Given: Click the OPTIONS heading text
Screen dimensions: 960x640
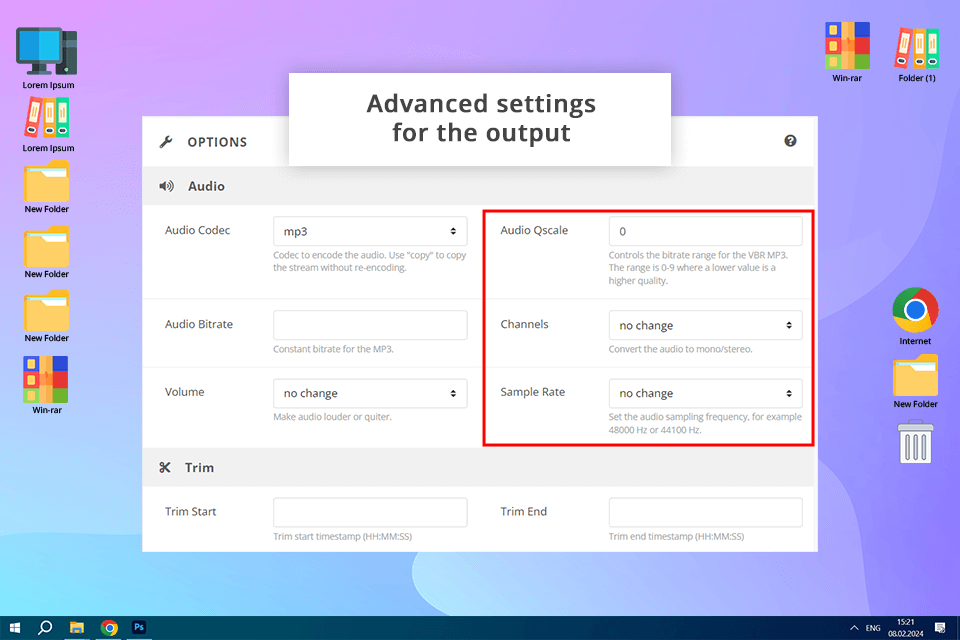Looking at the screenshot, I should (217, 142).
